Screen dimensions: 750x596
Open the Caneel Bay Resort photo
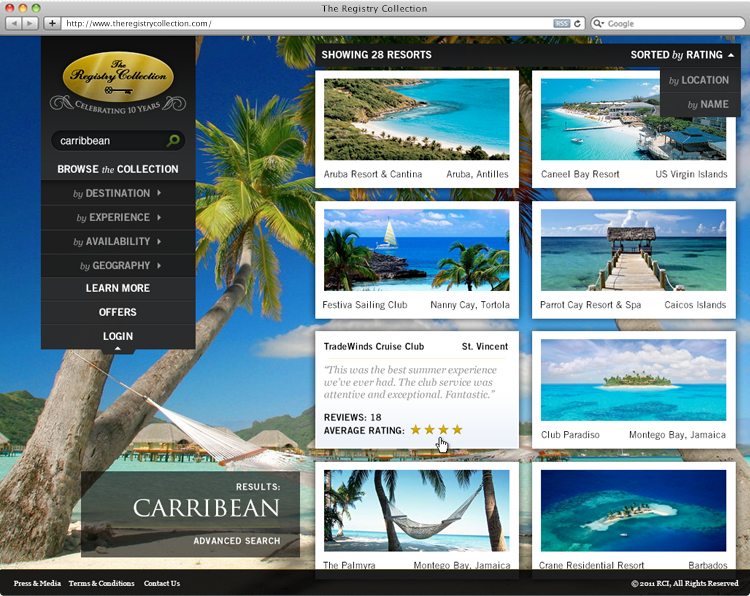tap(633, 119)
